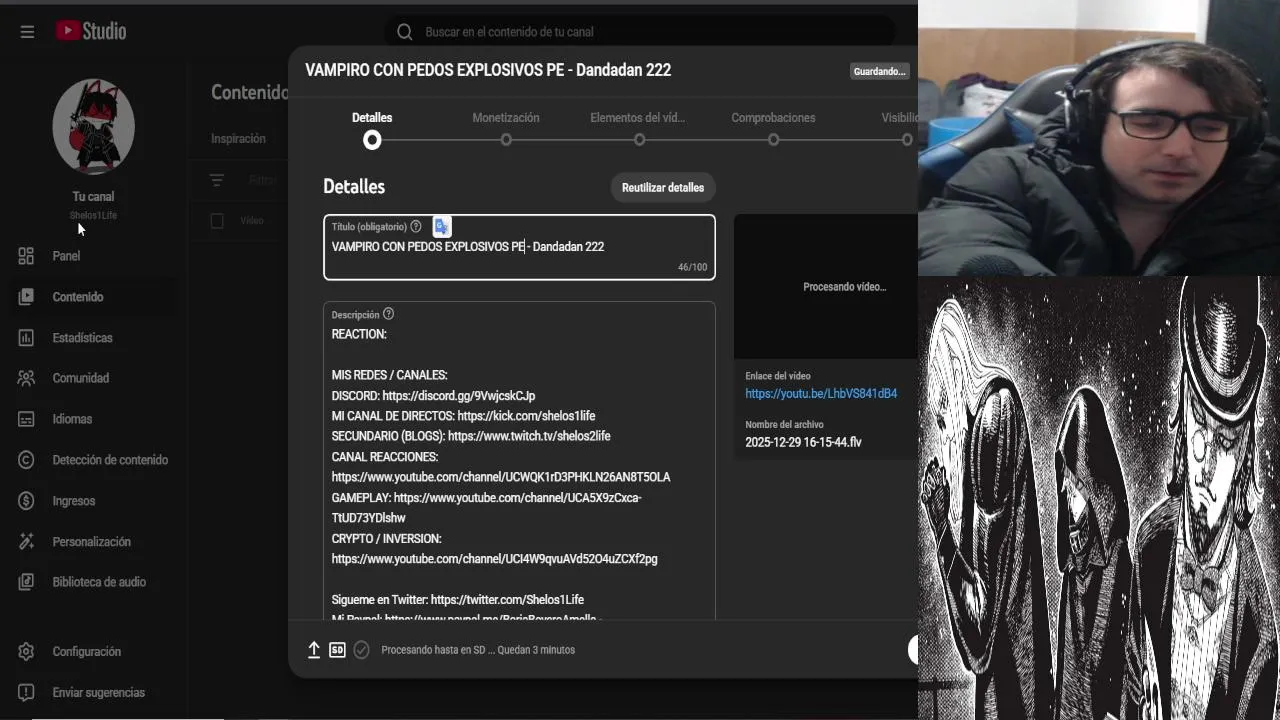Click the twitch.tv/shelos2life line
This screenshot has height=720, width=1280.
471,436
